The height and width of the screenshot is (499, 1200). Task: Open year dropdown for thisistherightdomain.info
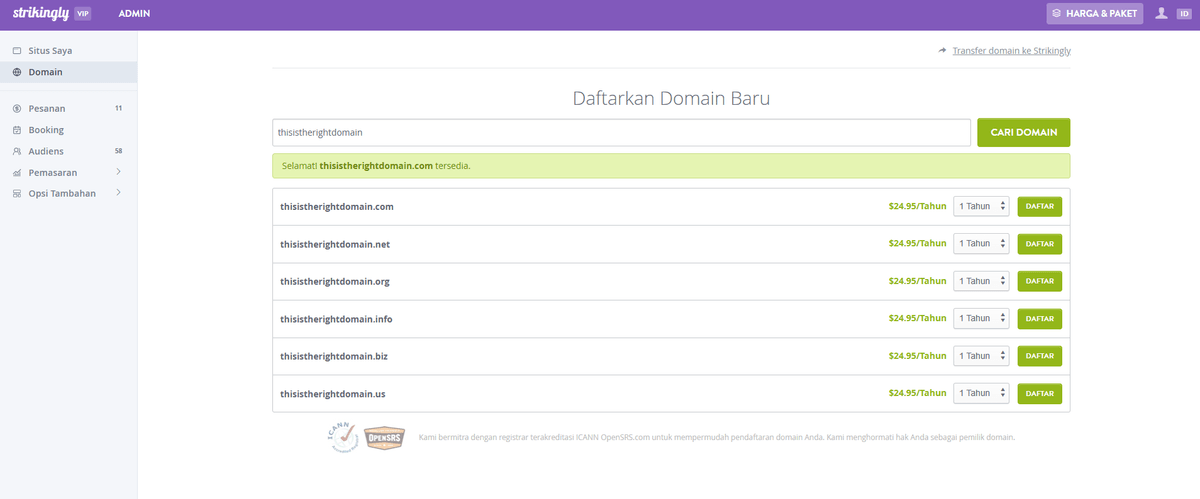click(x=981, y=318)
